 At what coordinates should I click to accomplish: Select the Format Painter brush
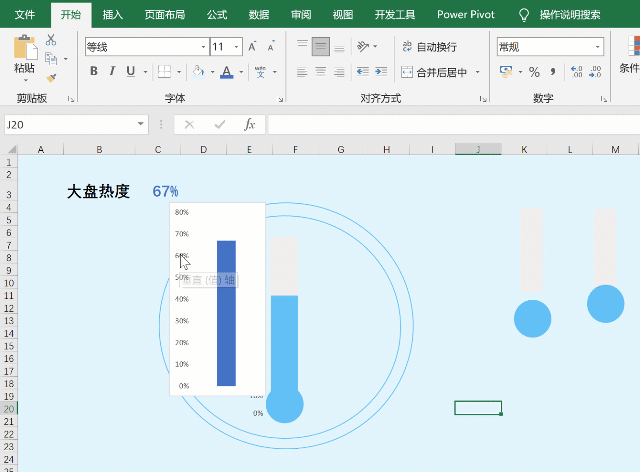point(51,78)
